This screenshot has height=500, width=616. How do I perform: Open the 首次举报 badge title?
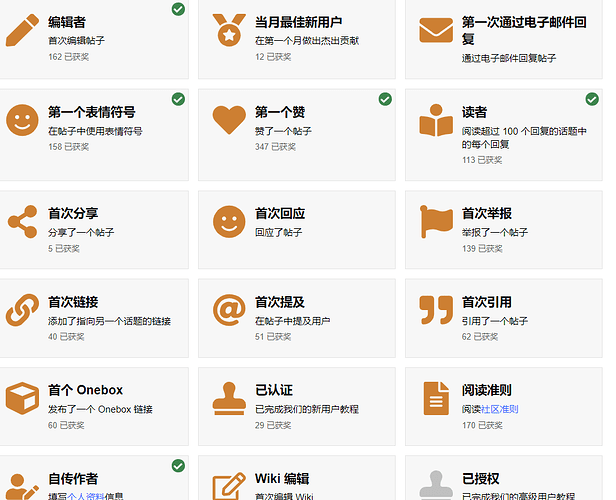487,213
